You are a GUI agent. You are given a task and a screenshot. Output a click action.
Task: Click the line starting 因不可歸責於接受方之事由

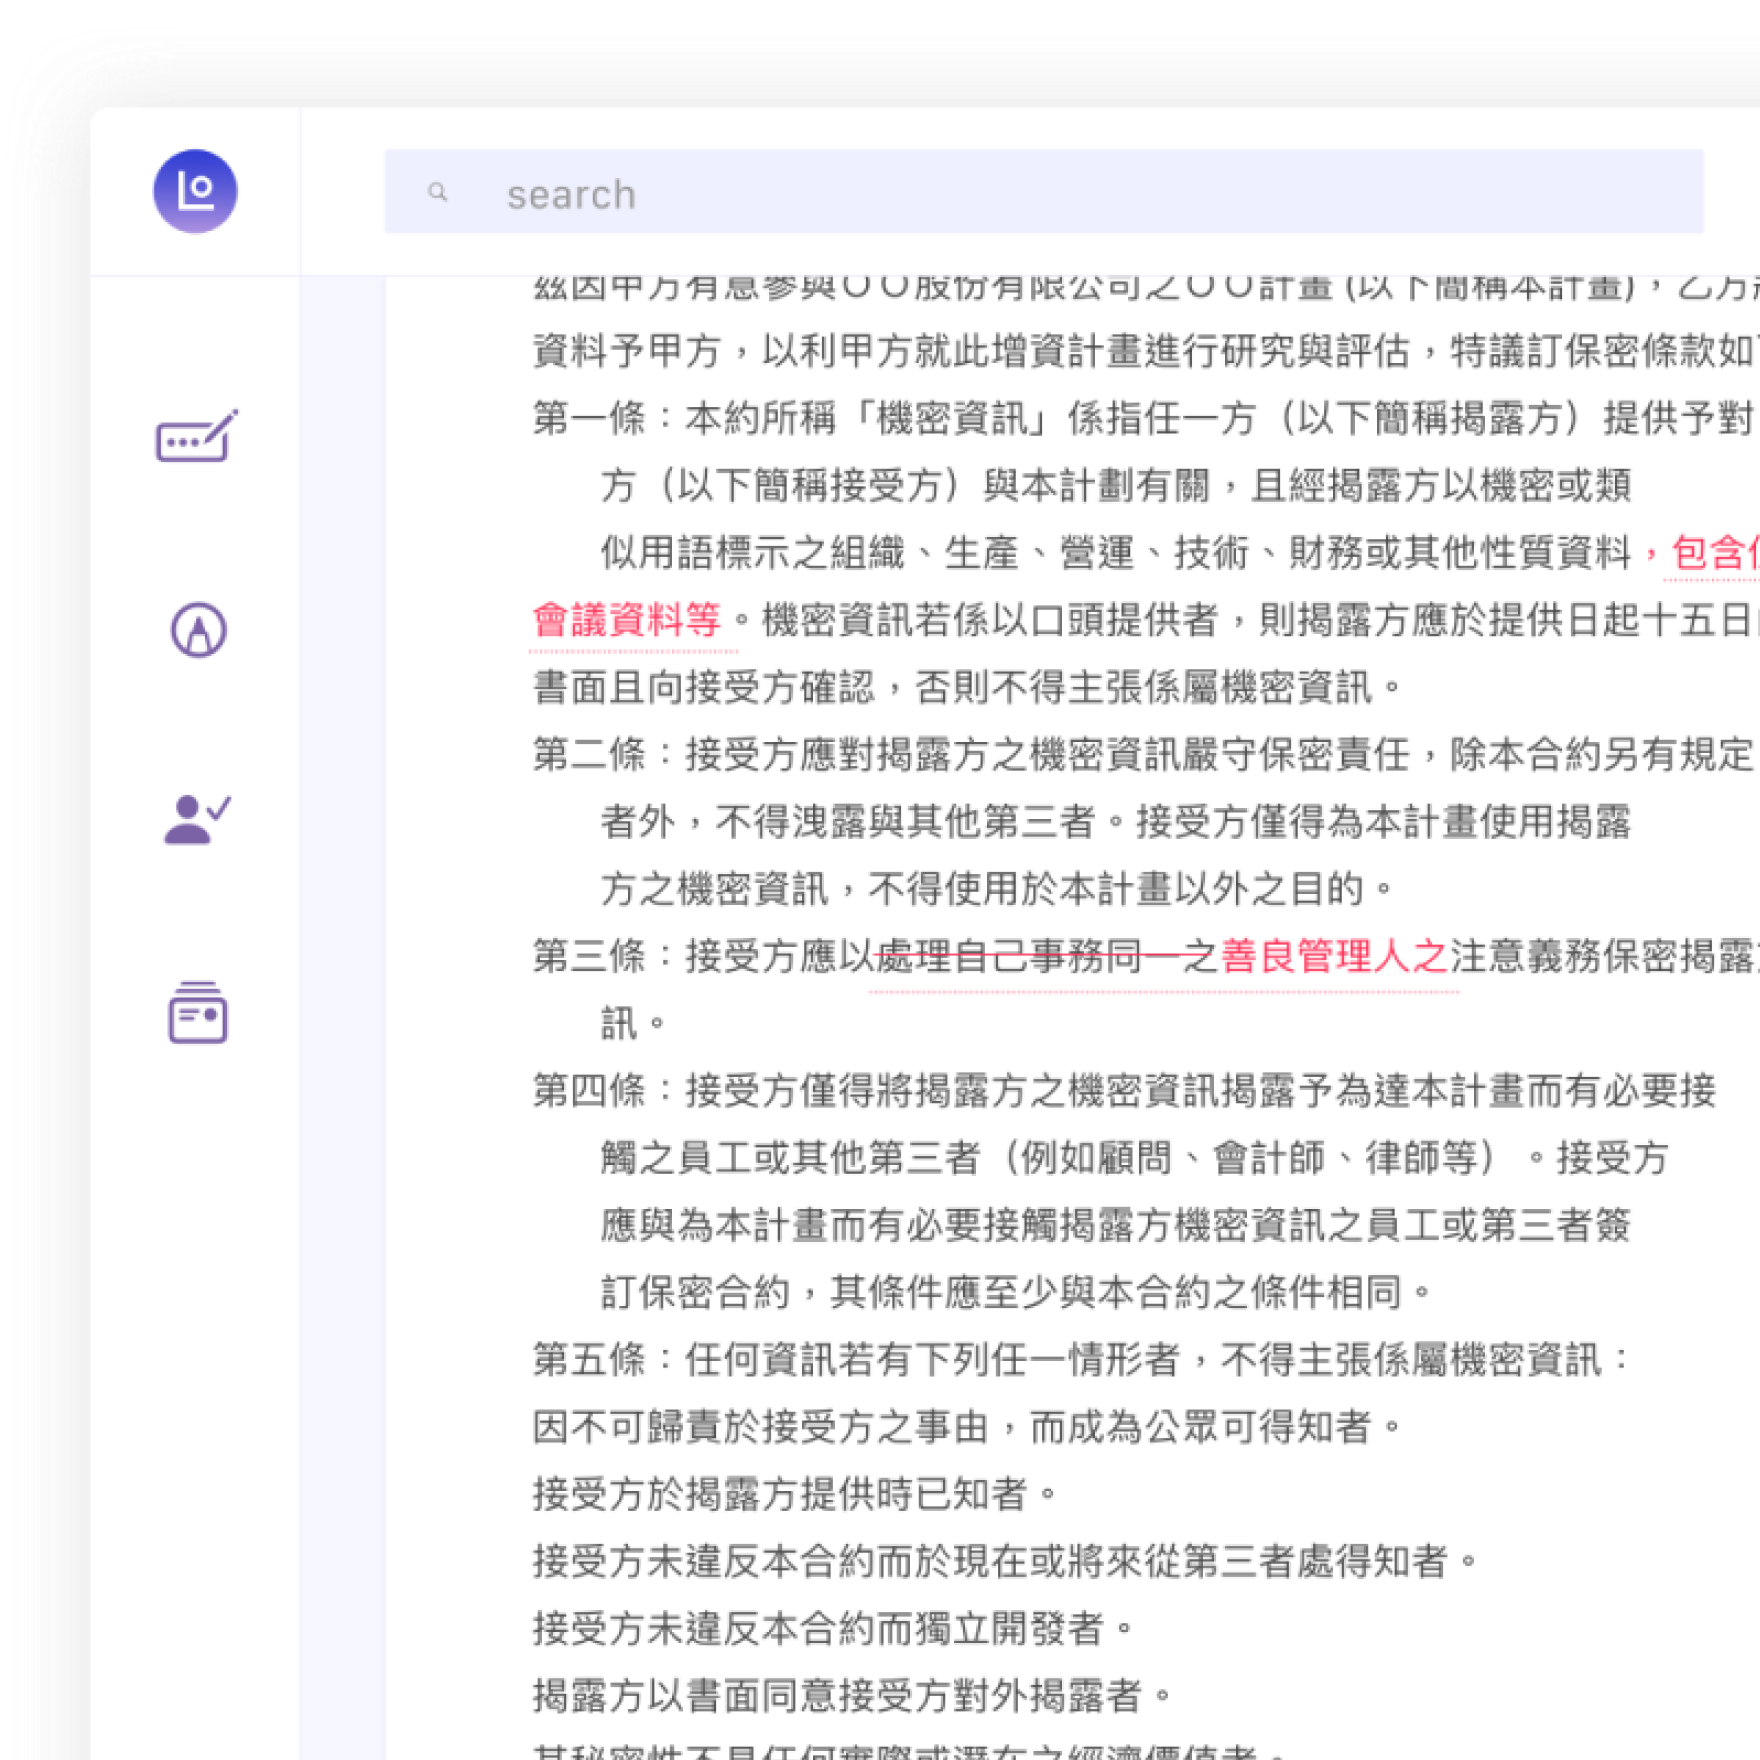(x=966, y=1427)
